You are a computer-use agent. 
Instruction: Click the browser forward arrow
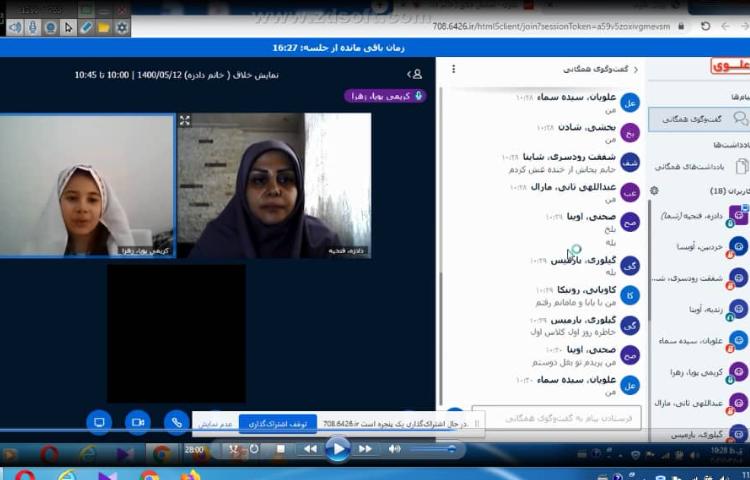(743, 26)
